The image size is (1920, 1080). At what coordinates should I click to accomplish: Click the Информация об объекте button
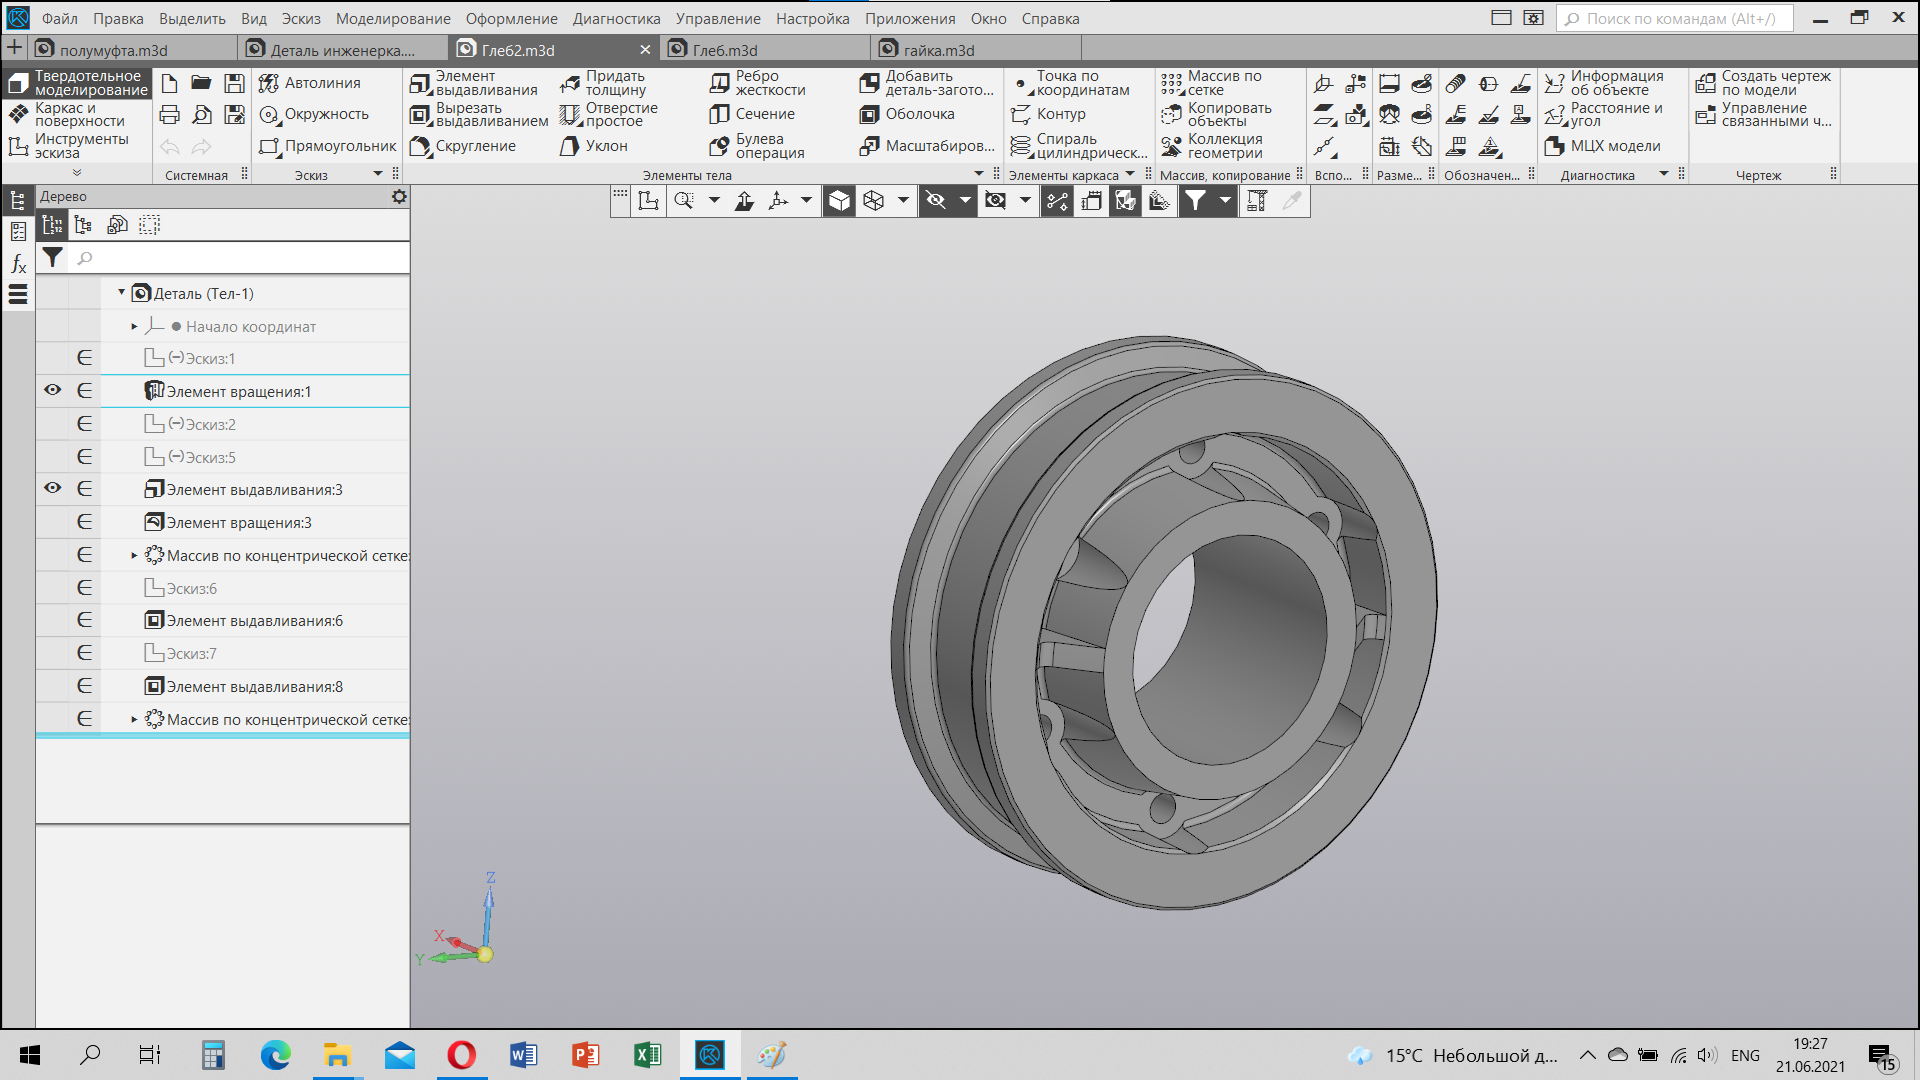coord(1605,83)
